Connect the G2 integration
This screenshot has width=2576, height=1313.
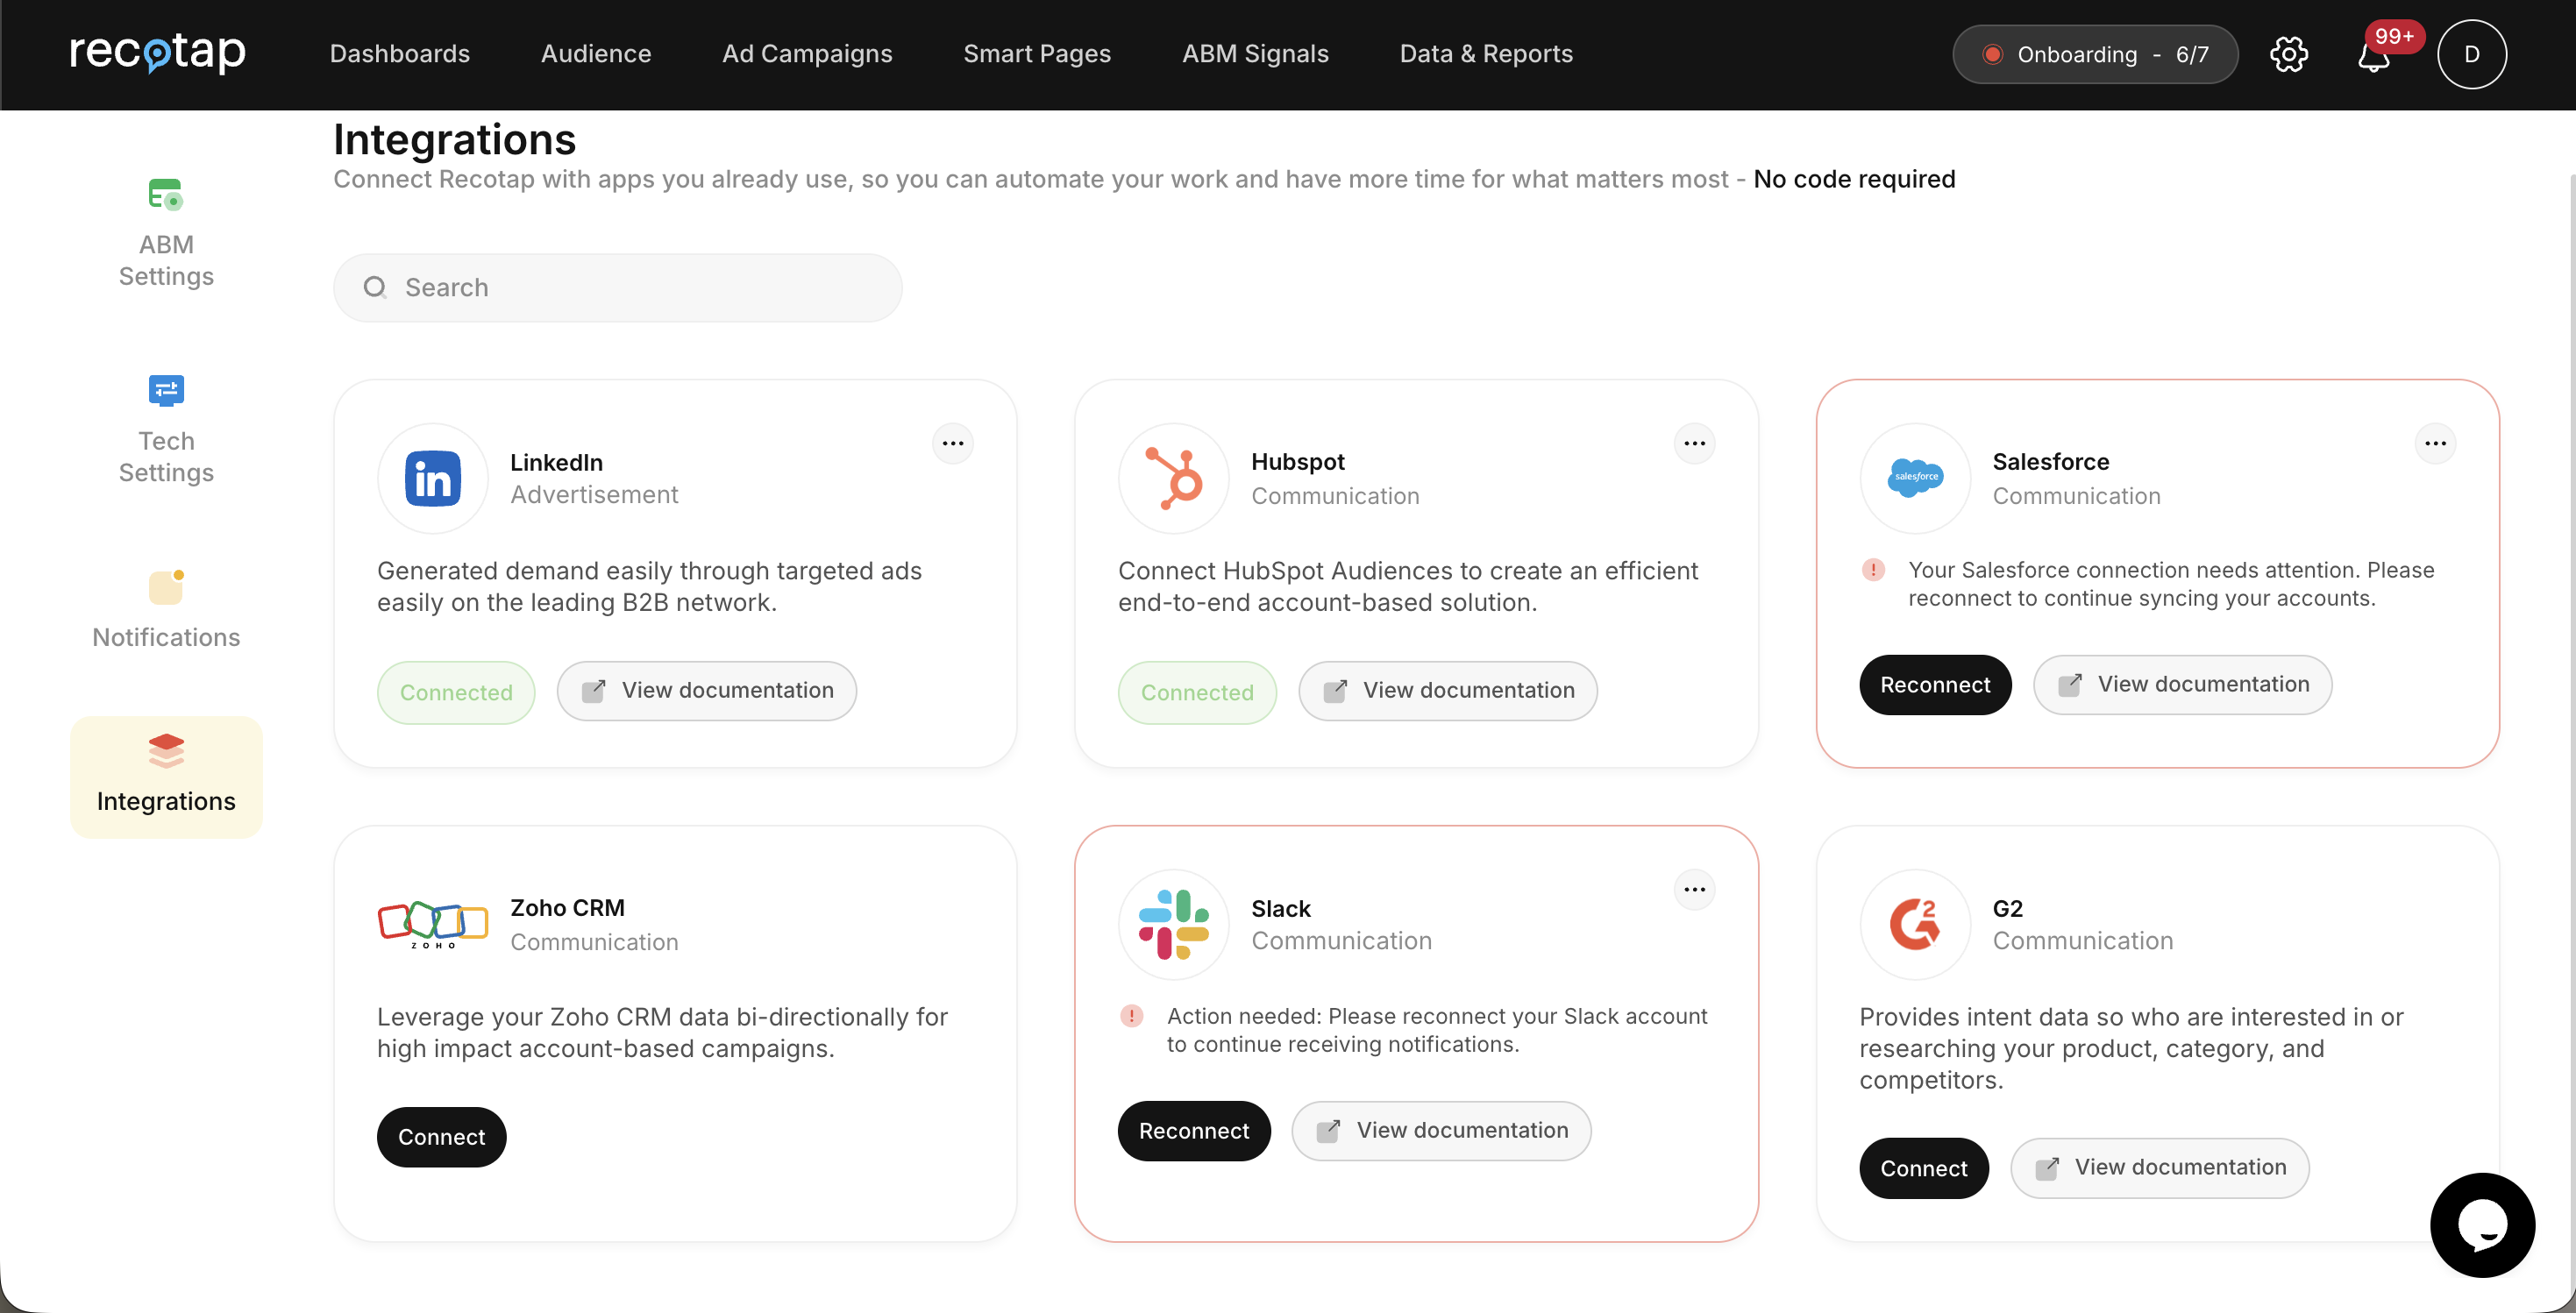1924,1168
